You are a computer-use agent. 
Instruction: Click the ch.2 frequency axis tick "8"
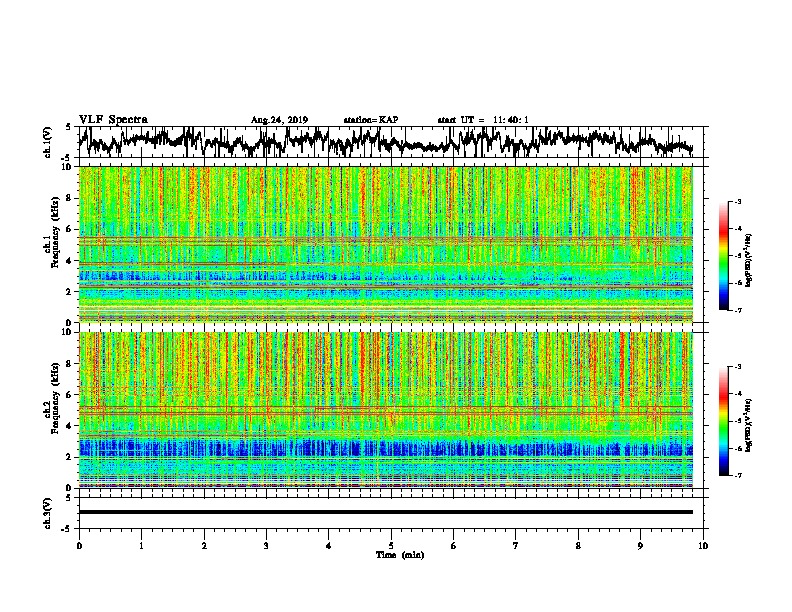click(69, 364)
